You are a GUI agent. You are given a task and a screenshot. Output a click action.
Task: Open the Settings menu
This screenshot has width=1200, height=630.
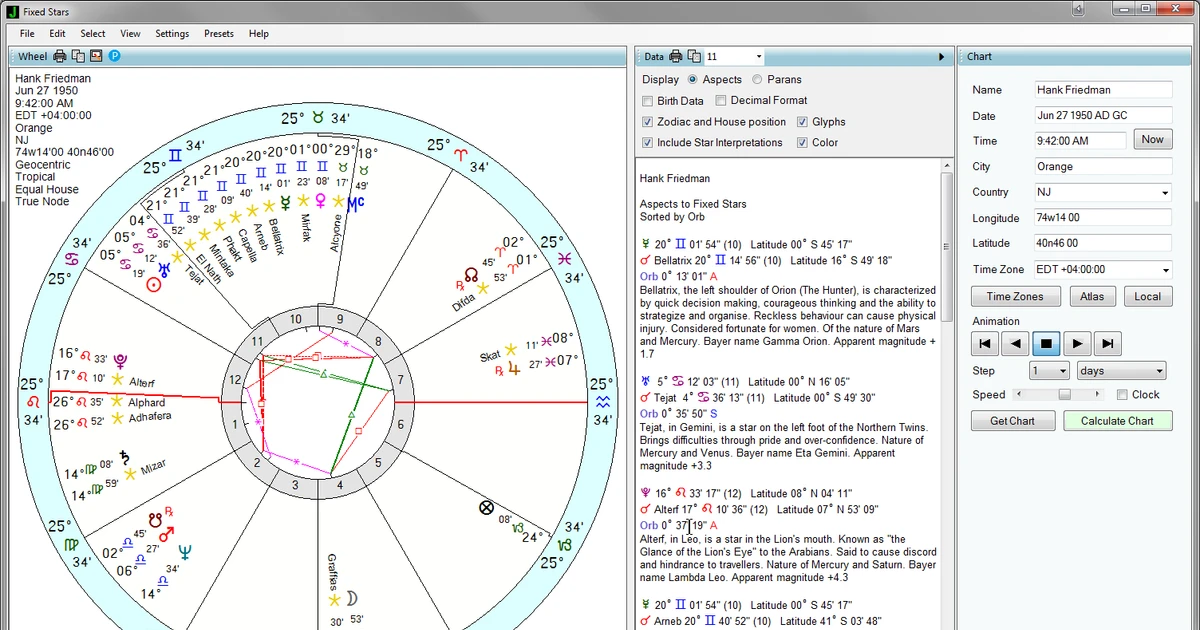172,33
